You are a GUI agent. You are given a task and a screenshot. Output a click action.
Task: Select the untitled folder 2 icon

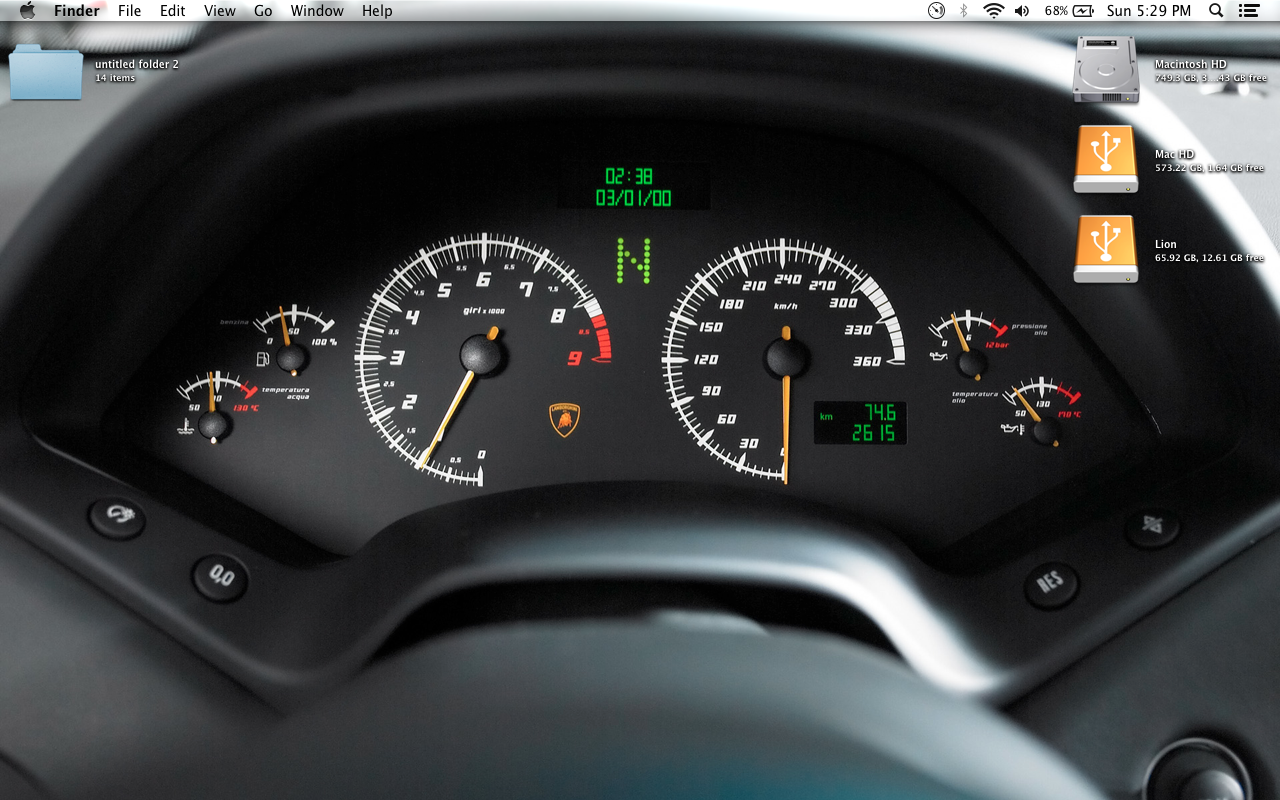pos(46,71)
